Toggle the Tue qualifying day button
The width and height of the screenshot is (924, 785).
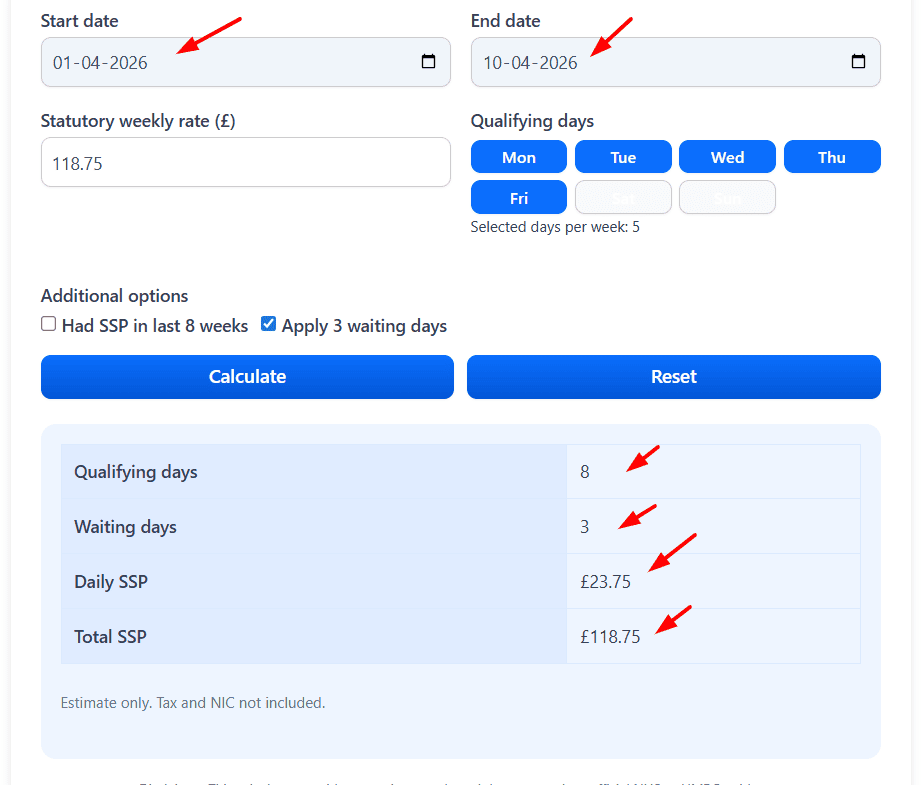[x=623, y=157]
